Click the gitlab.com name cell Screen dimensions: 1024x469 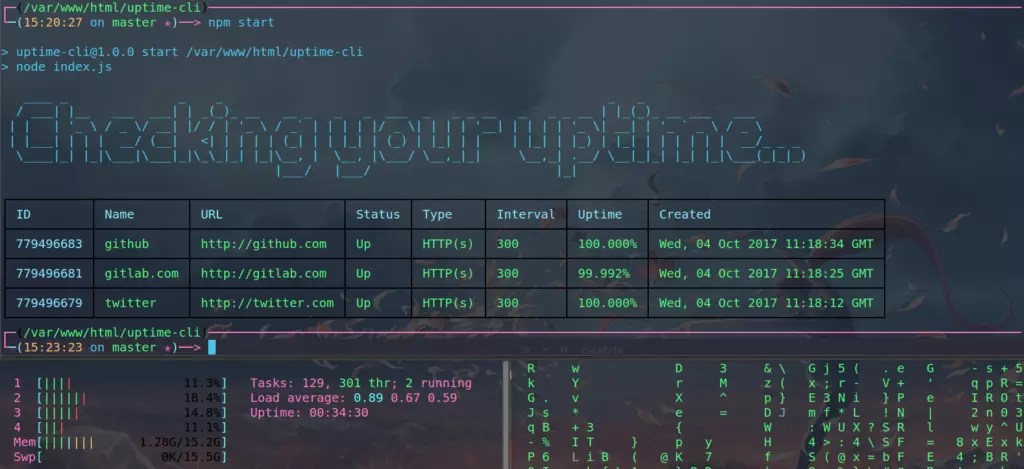point(142,273)
